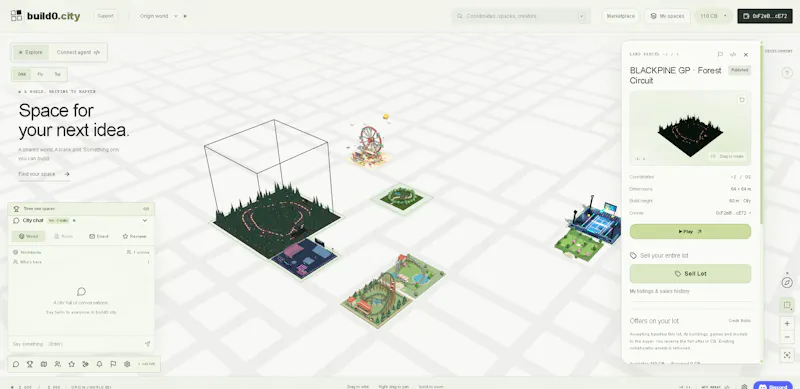The width and height of the screenshot is (800, 389).
Task: Click the BLACKPINE GP lot 3D preview thumbnail
Action: 690,128
